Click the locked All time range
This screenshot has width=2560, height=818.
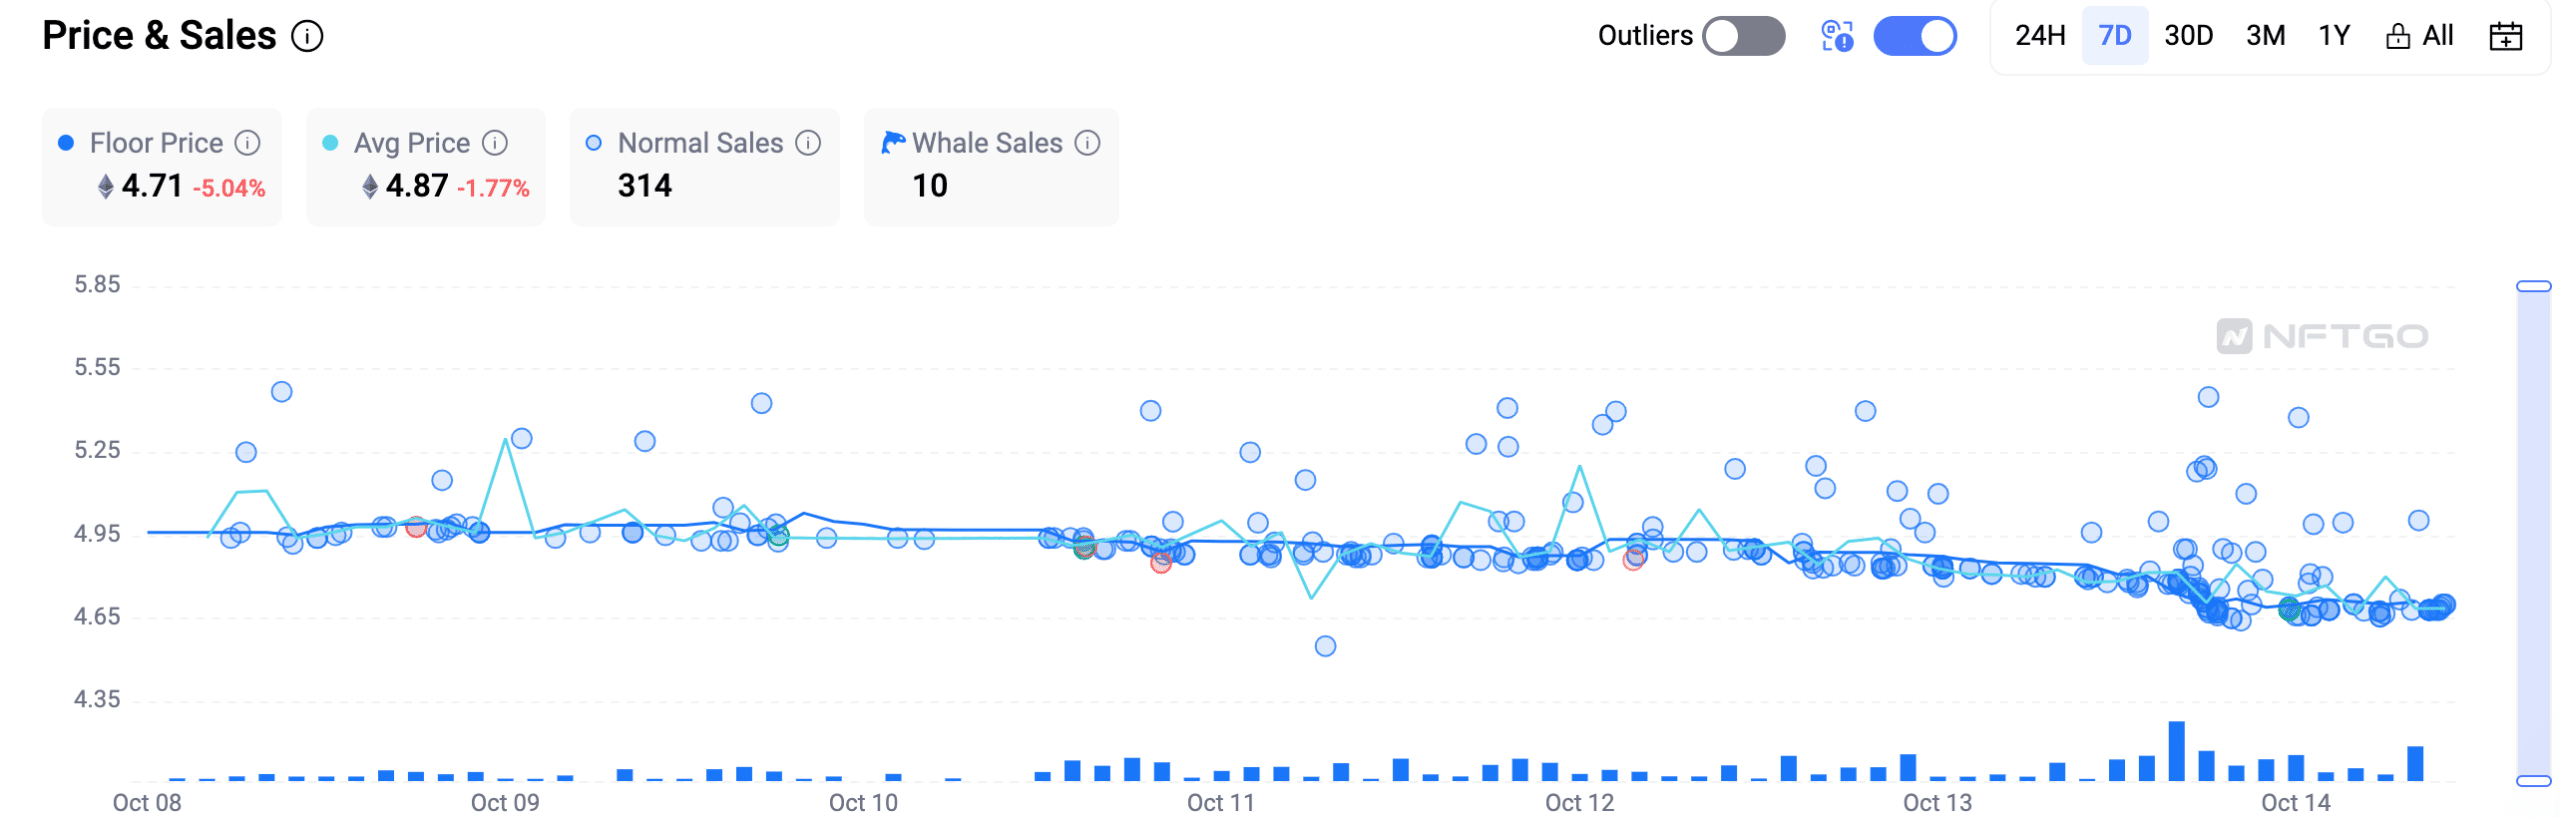pos(2419,36)
